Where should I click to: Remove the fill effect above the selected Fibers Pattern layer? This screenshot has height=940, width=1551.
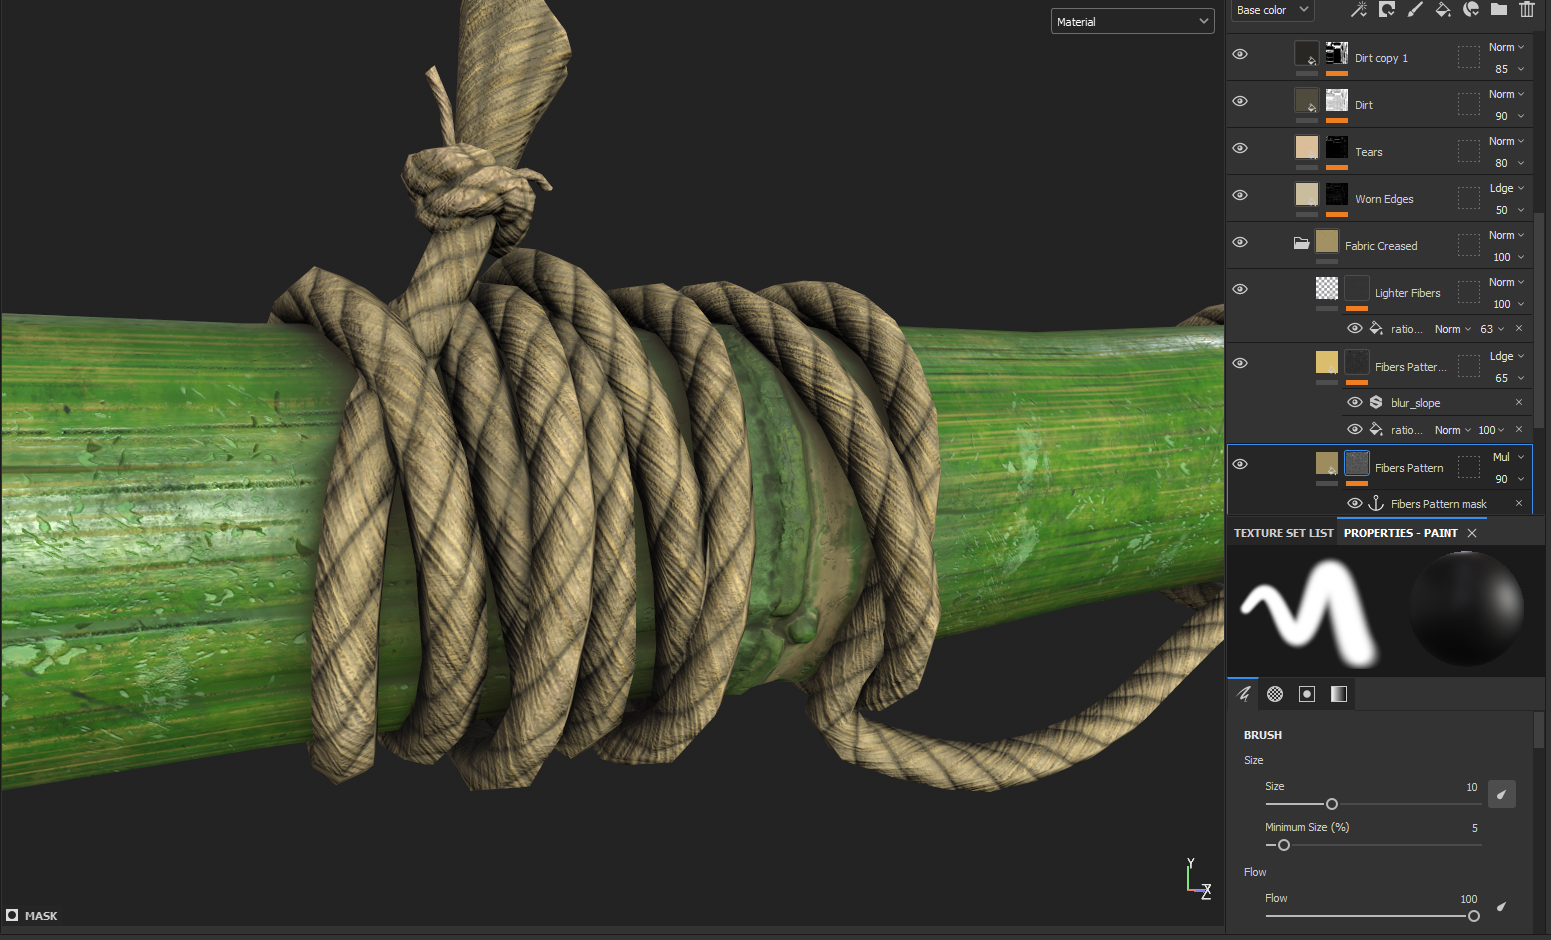coord(1519,430)
